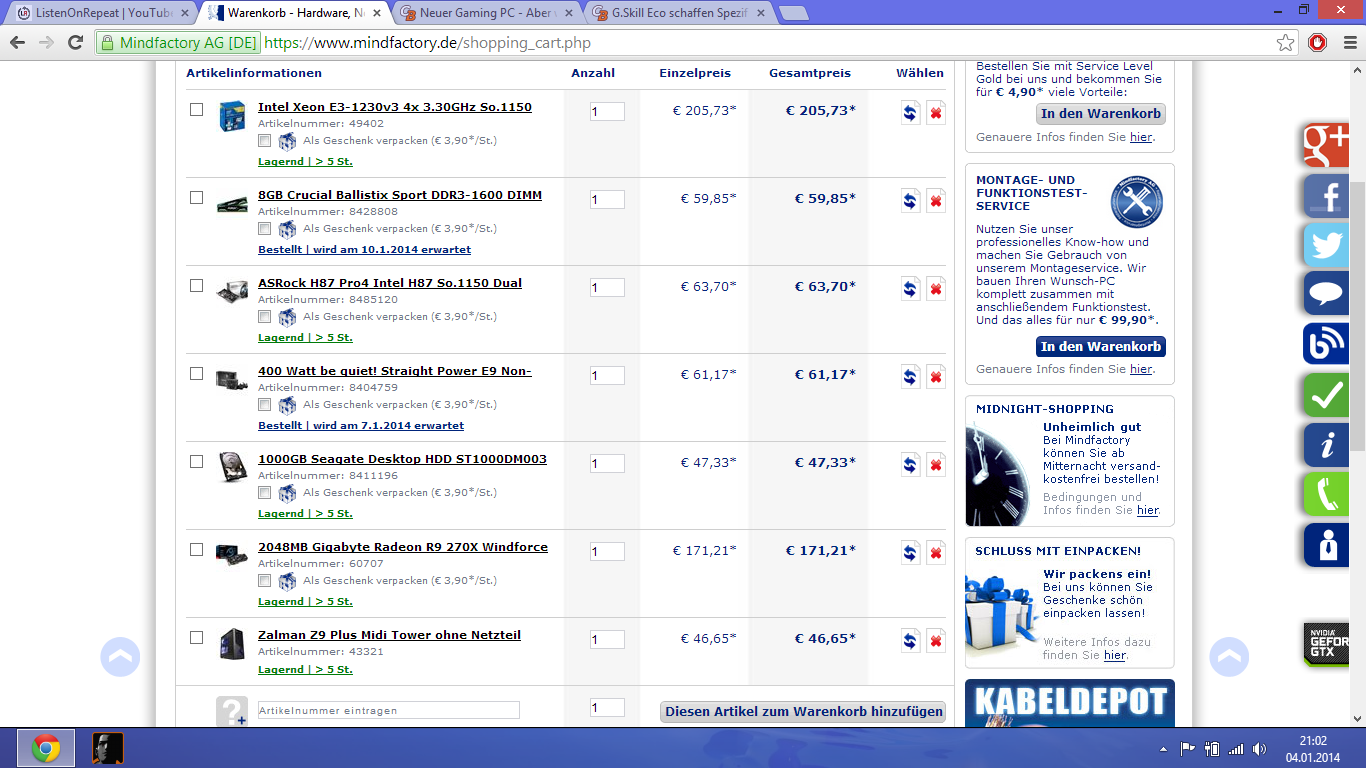Refresh the Gigabyte Radeon R9 270X row
The width and height of the screenshot is (1366, 768).
910,553
